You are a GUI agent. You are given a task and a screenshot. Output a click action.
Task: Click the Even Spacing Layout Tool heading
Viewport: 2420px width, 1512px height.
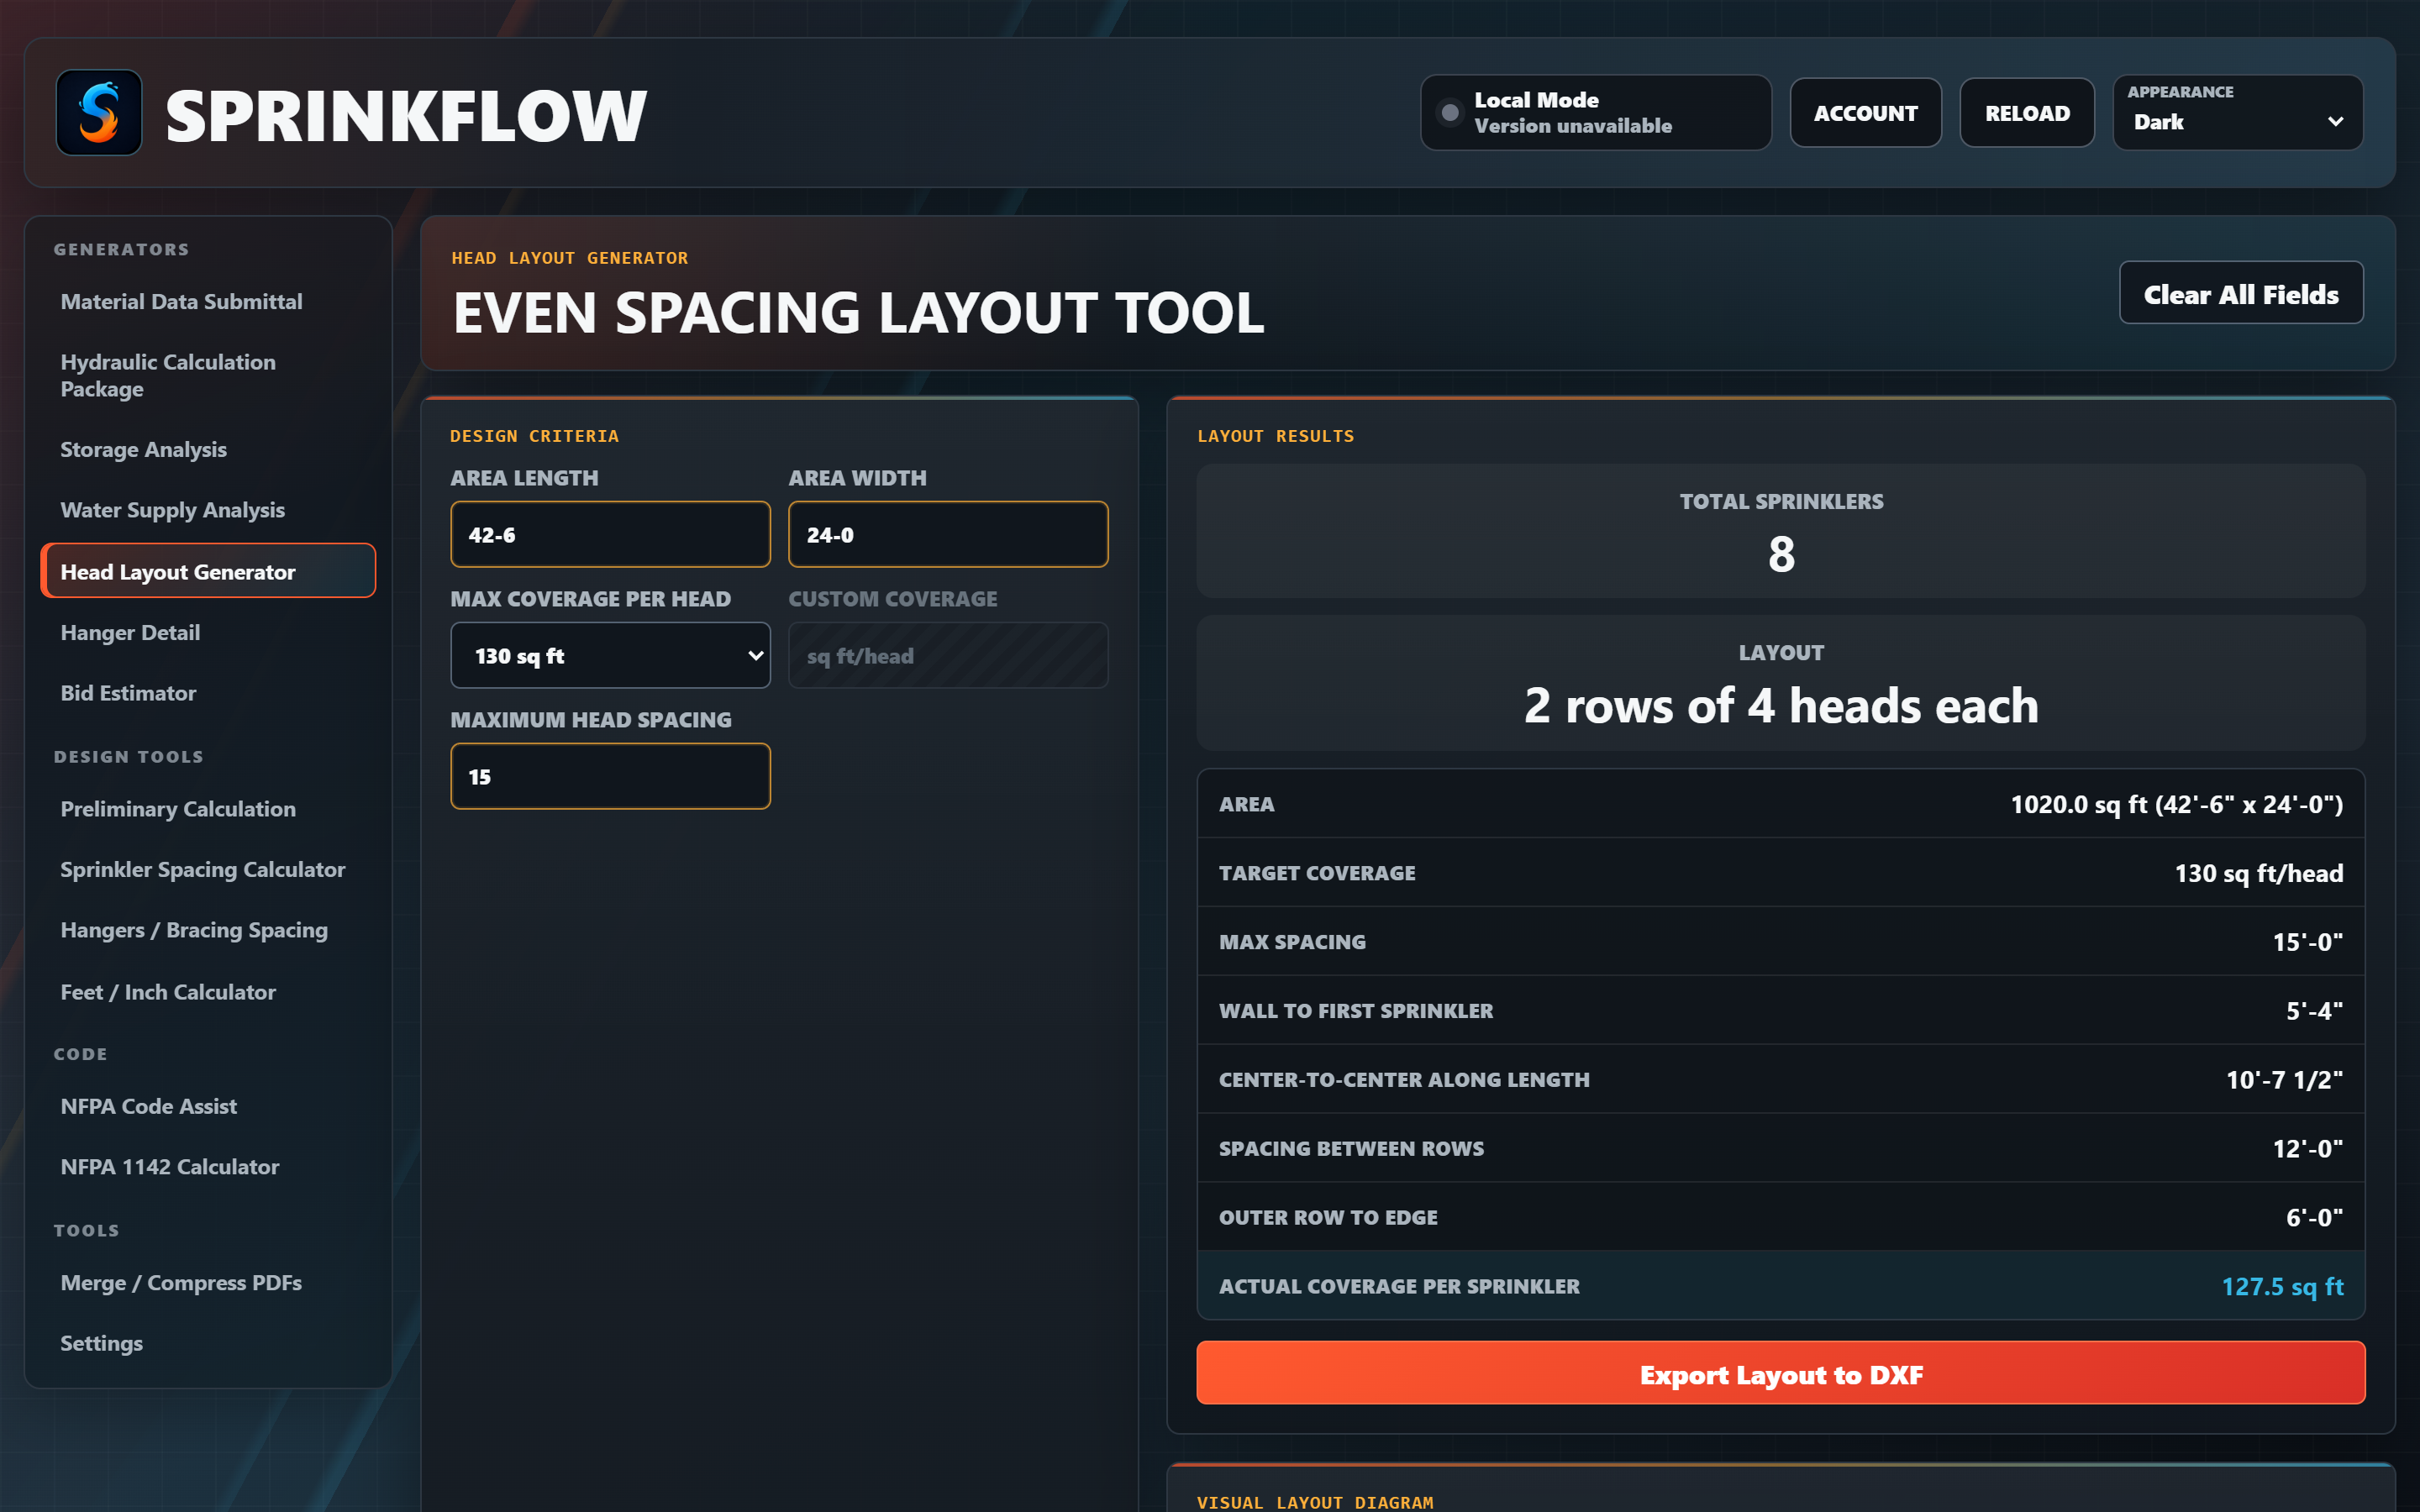858,313
